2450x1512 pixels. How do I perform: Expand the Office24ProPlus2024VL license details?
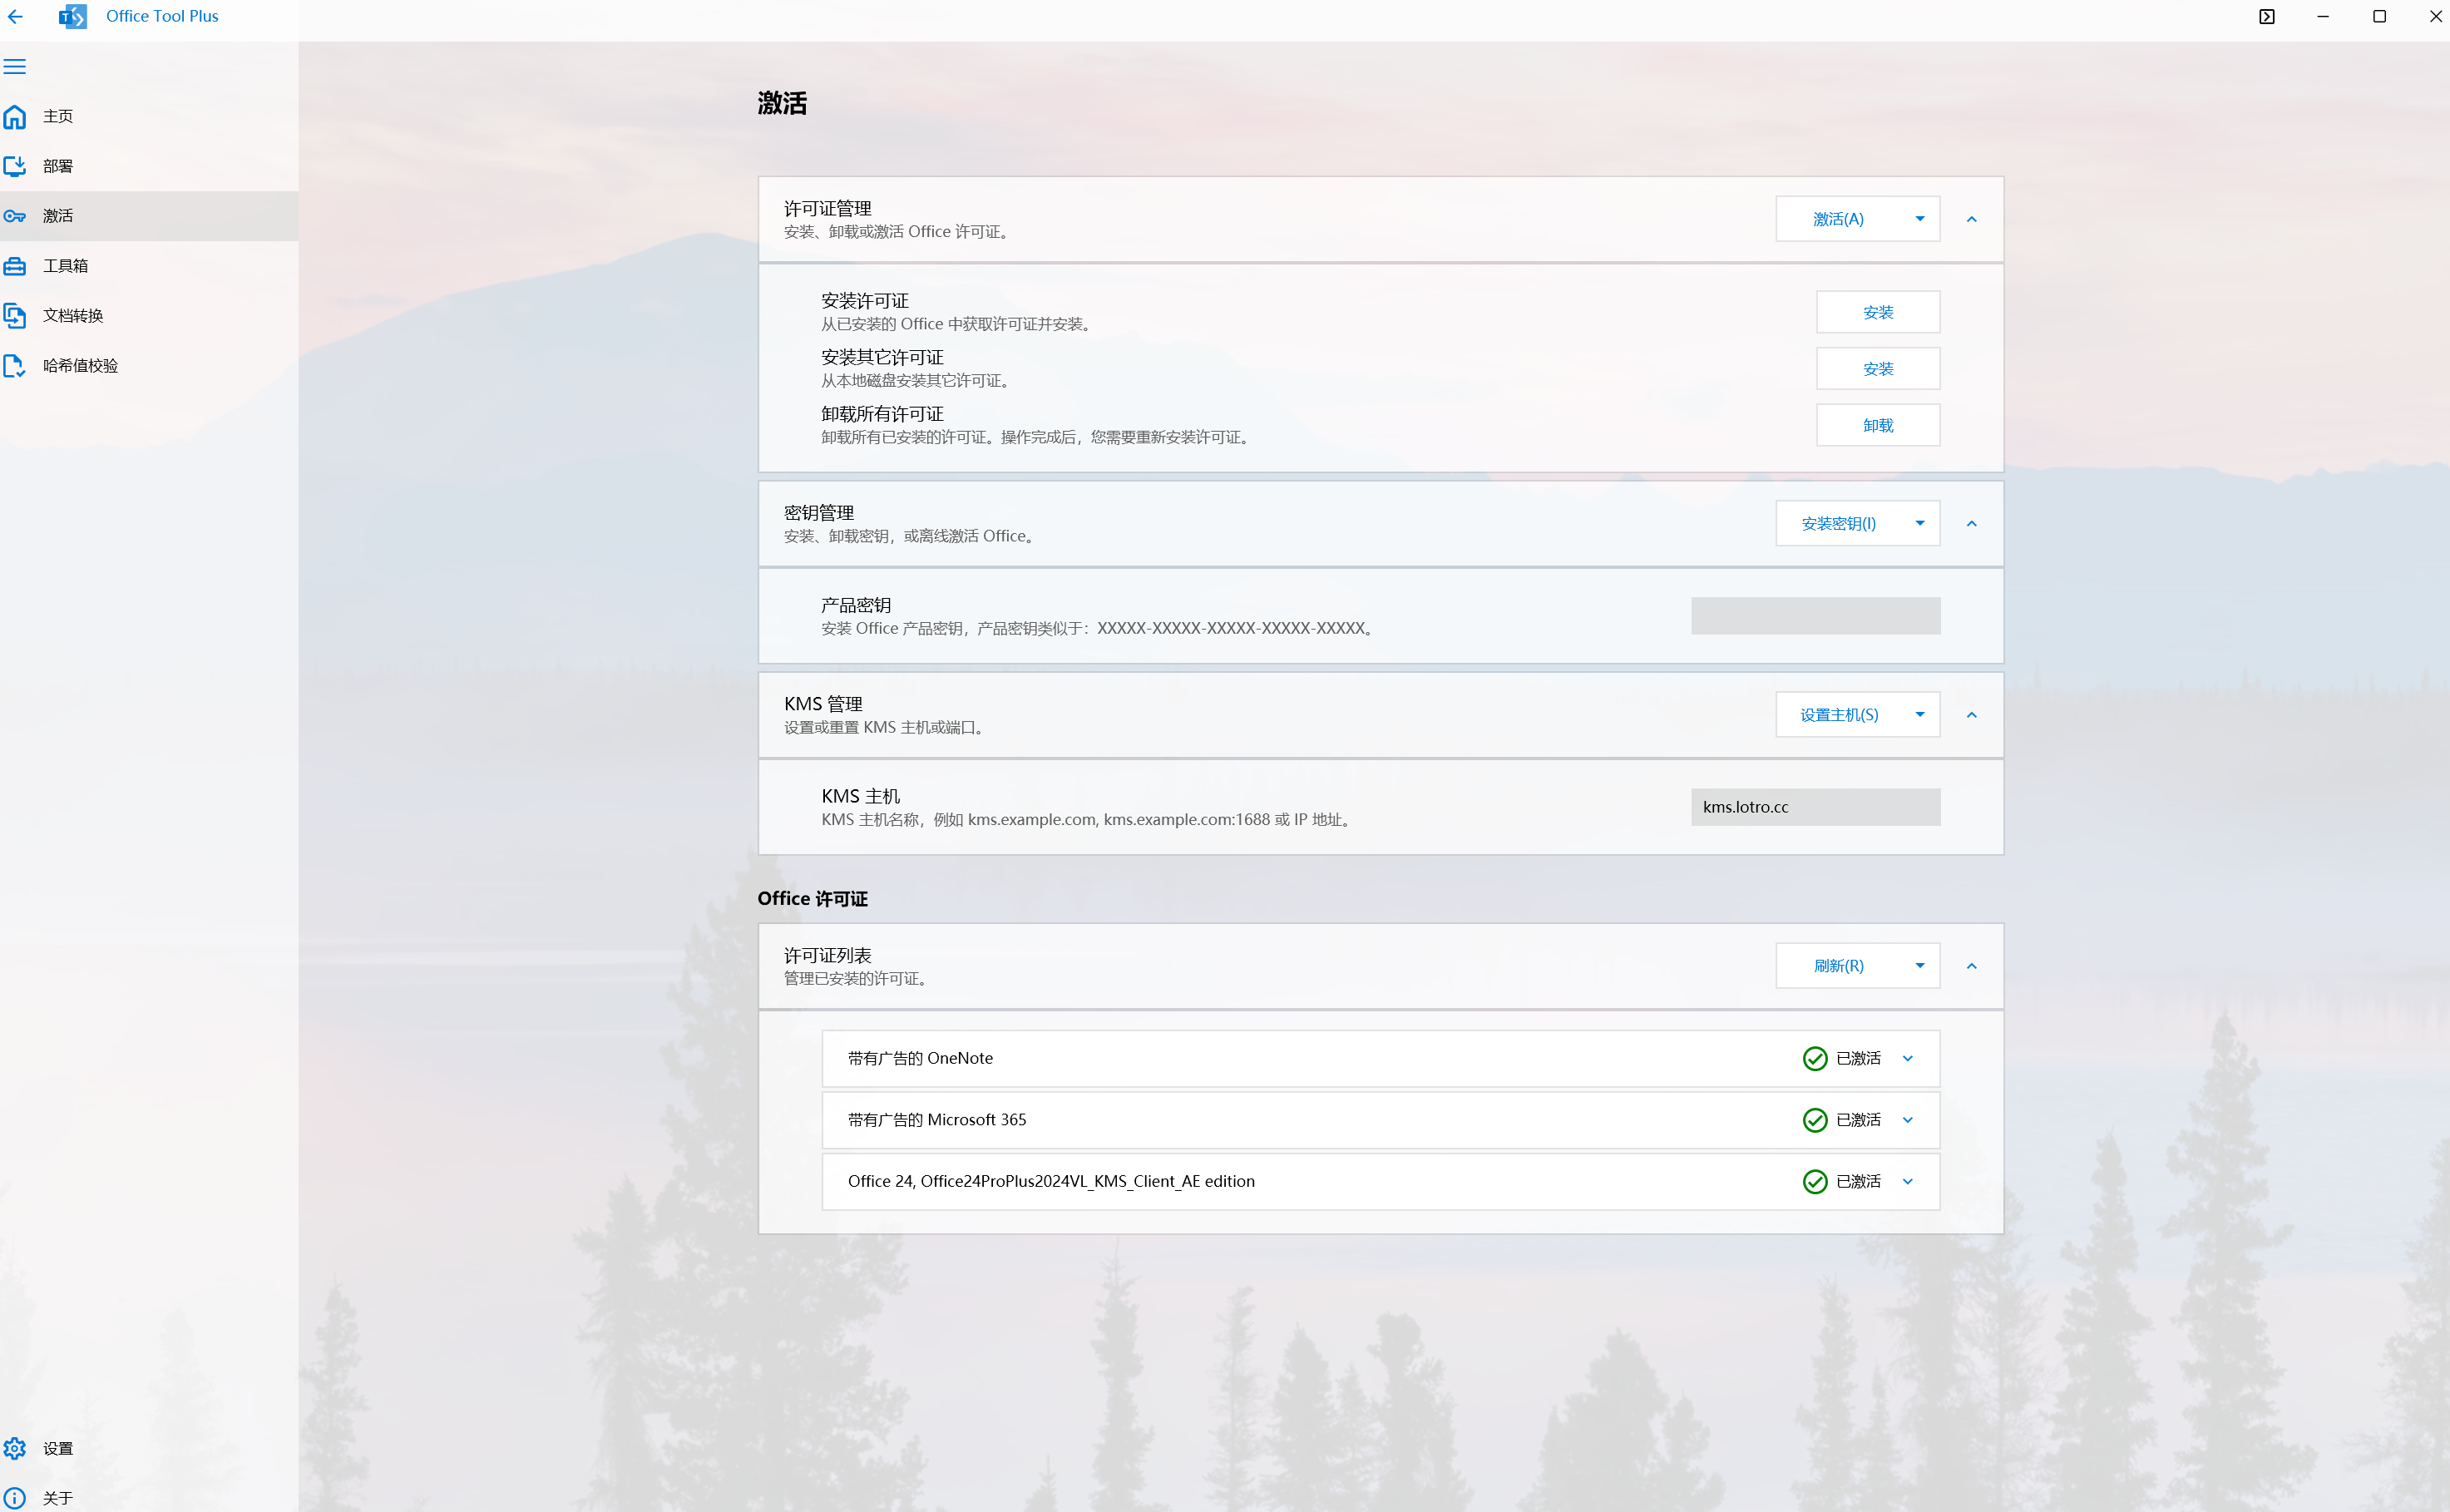[1907, 1181]
